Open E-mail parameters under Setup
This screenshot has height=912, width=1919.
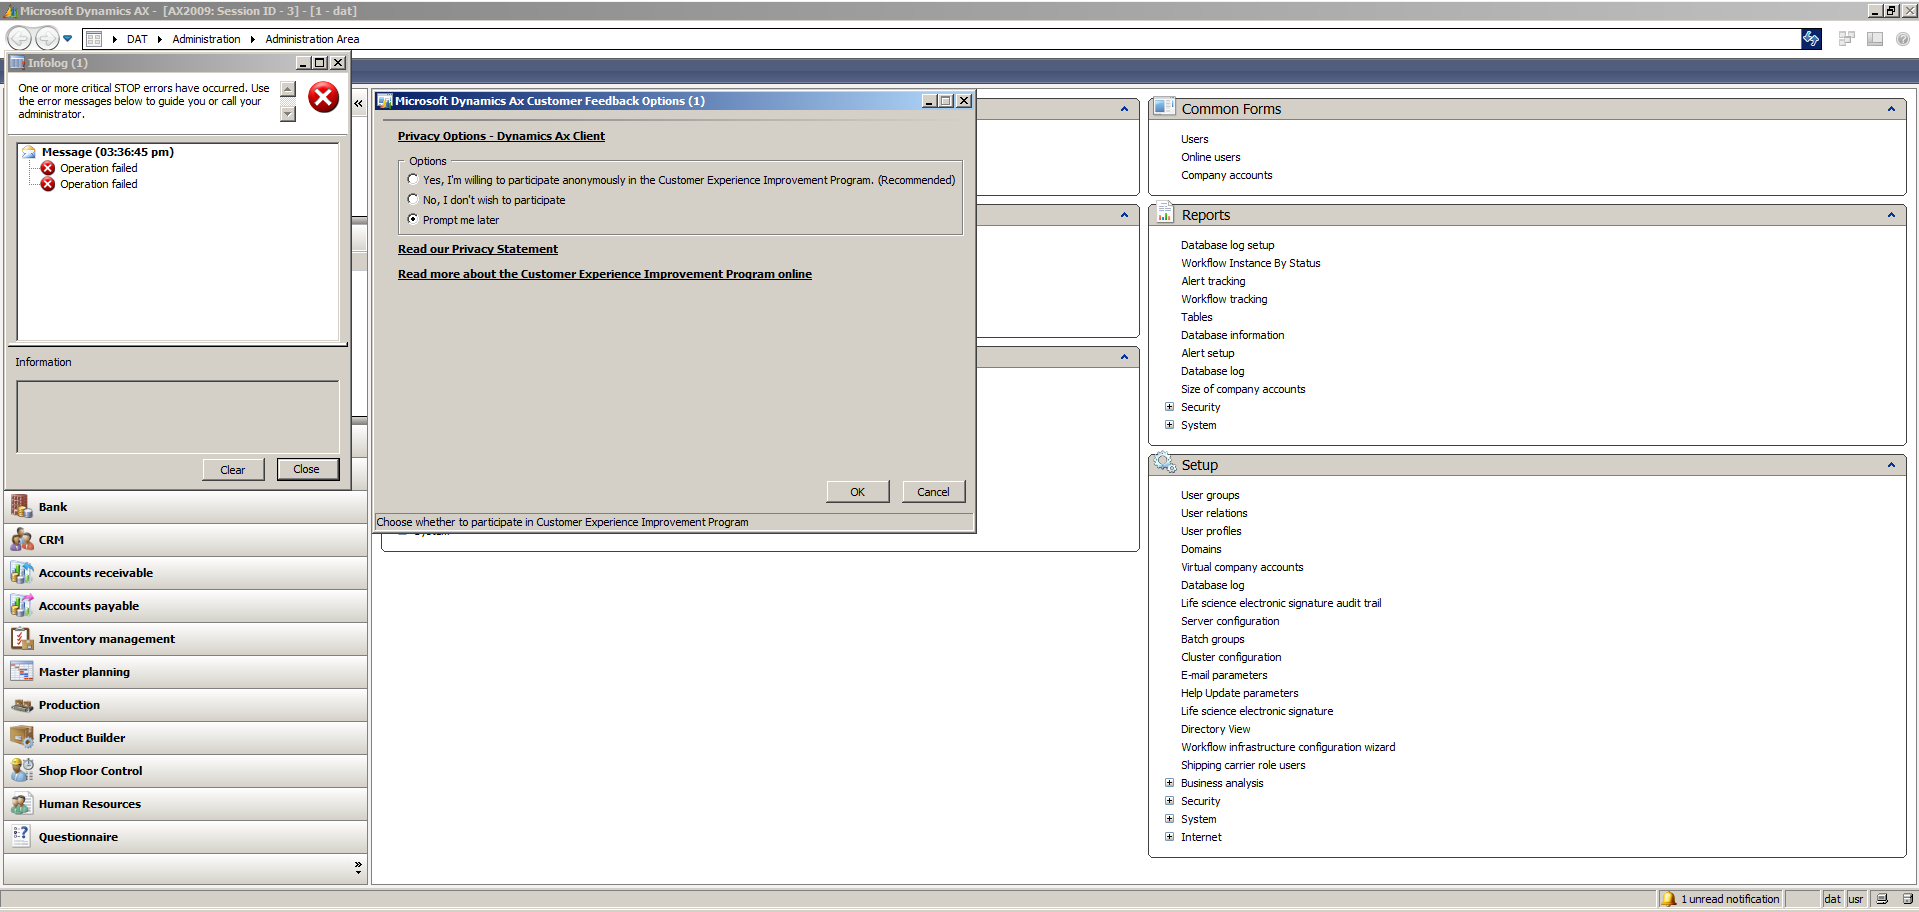pyautogui.click(x=1223, y=675)
